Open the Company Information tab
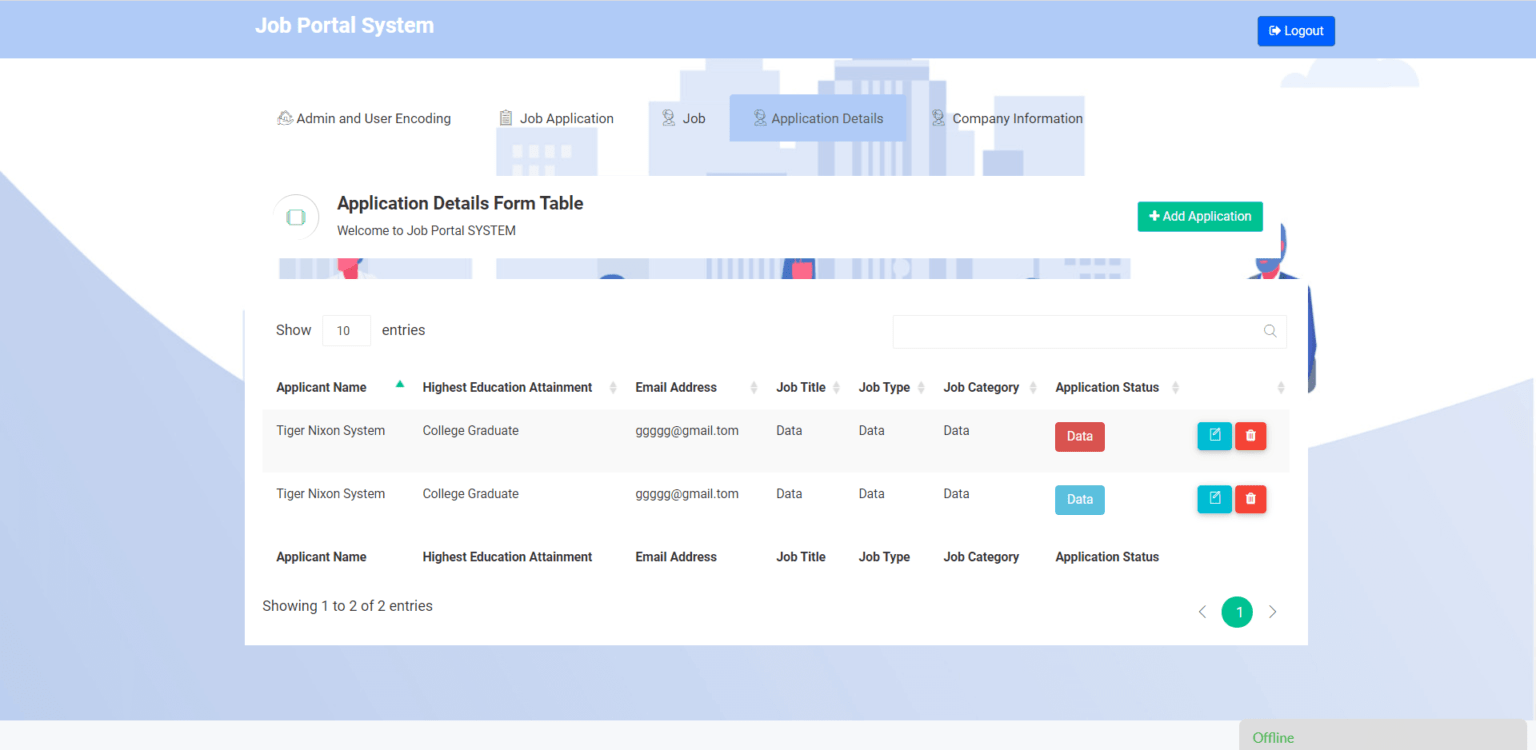Image resolution: width=1536 pixels, height=750 pixels. pos(1007,118)
